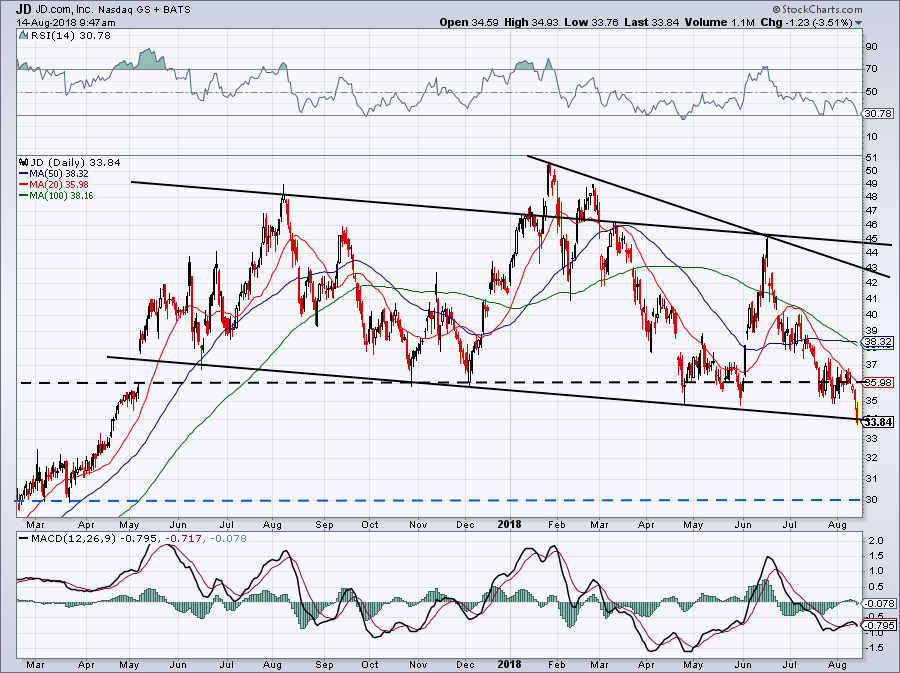Click the boxed -0.078 MACD axis label
Screen dimensions: 900x673
[x=880, y=604]
